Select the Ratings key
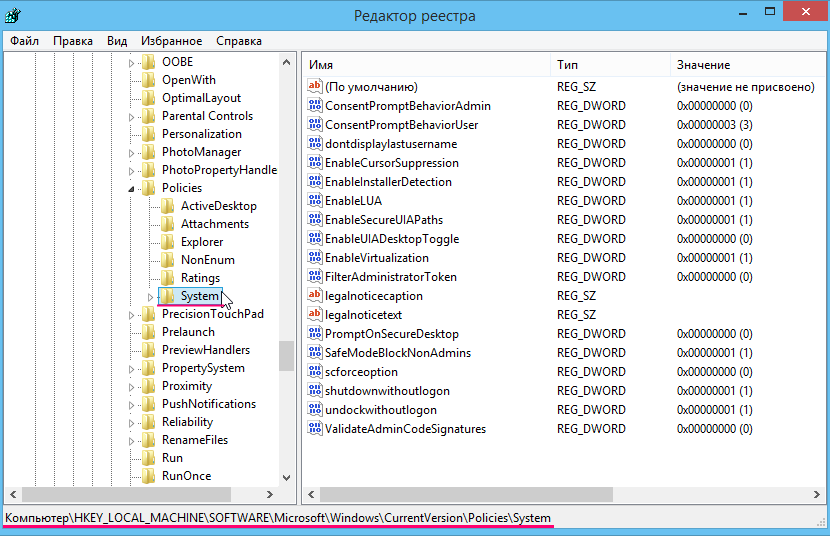Screen dimensions: 830x536 tap(200, 278)
